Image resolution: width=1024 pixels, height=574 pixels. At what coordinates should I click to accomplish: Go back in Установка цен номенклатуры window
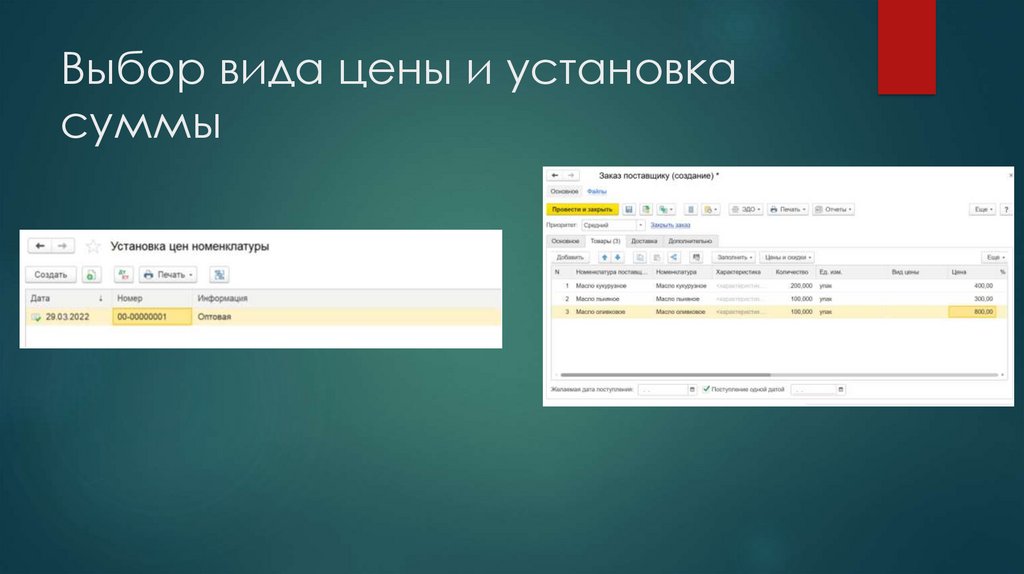click(x=39, y=246)
